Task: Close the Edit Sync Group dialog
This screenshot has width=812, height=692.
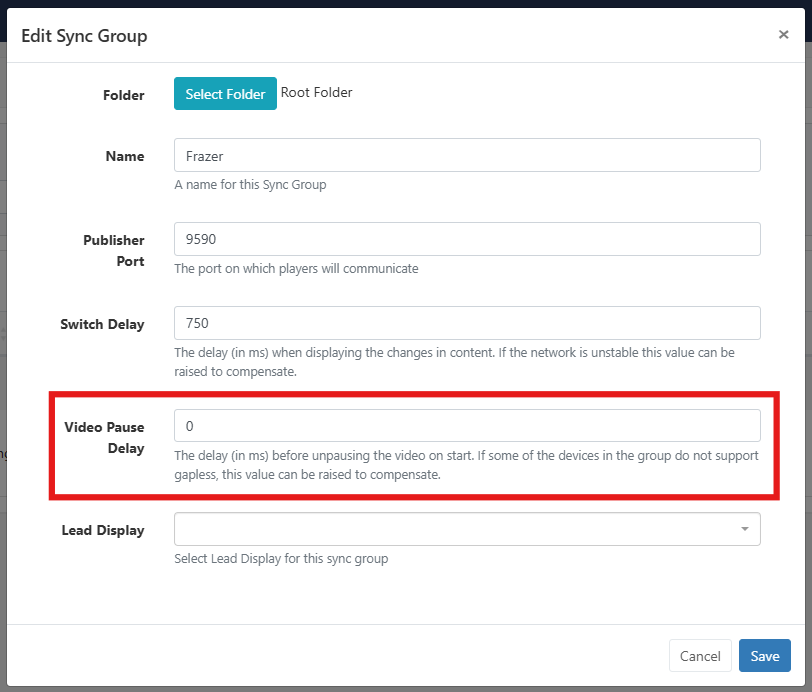Action: pos(783,35)
